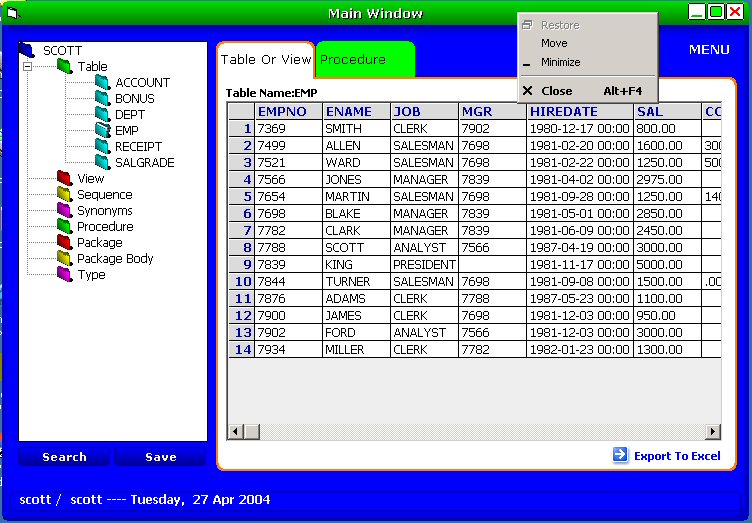The height and width of the screenshot is (523, 752).
Task: Click the EMPNO cell 7934
Action: pyautogui.click(x=289, y=349)
